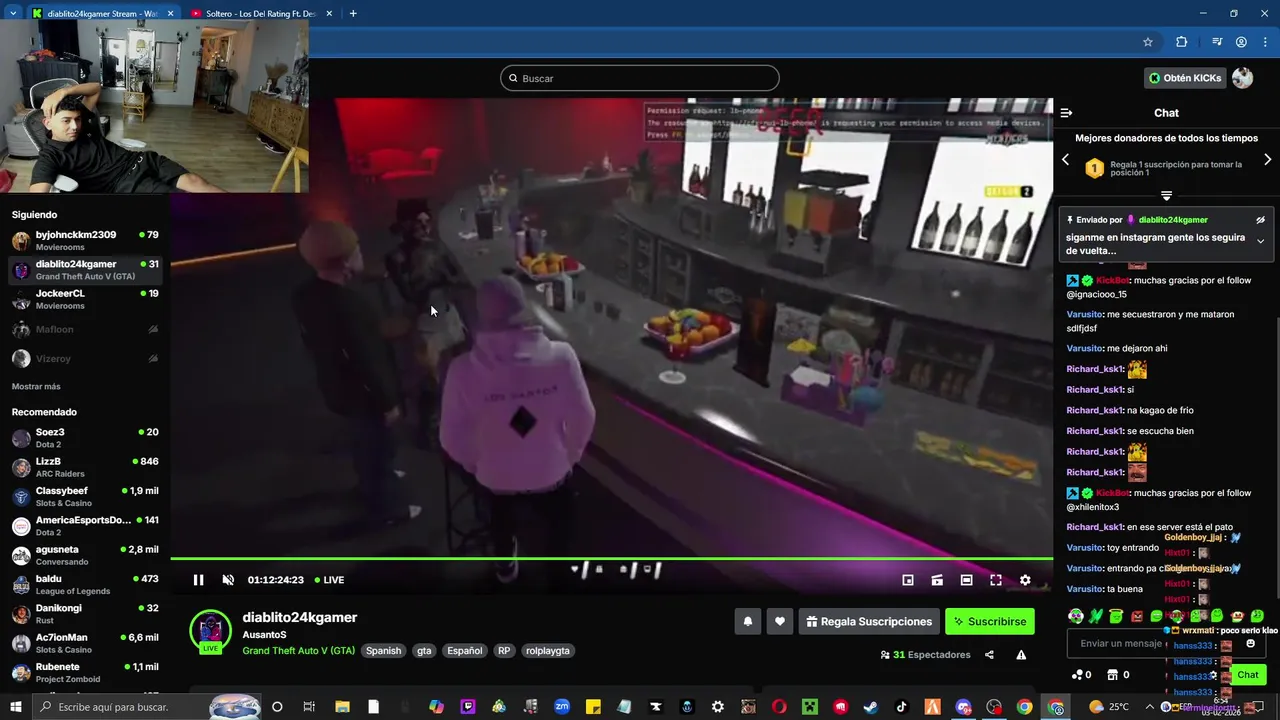This screenshot has width=1280, height=720.
Task: Select diablito24kgamer in Siguiendo list
Action: tap(85, 270)
